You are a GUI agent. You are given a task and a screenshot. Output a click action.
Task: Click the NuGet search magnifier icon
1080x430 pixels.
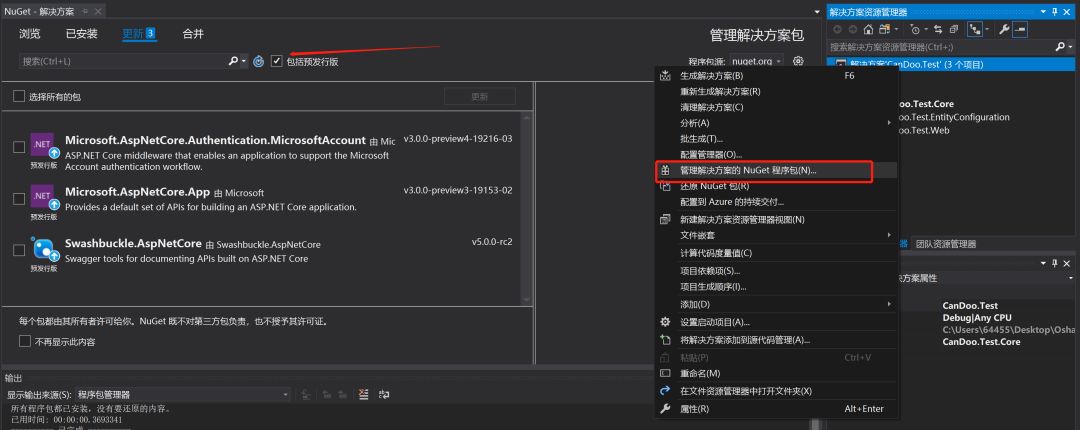pyautogui.click(x=233, y=61)
